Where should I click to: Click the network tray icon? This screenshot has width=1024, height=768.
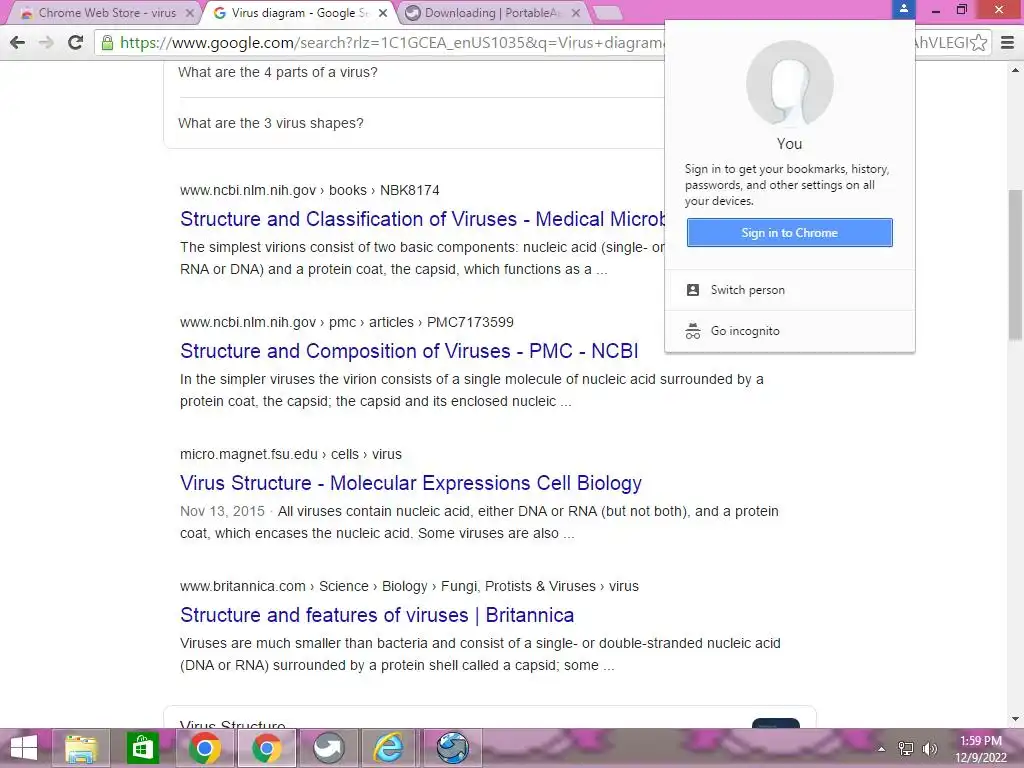pos(905,749)
